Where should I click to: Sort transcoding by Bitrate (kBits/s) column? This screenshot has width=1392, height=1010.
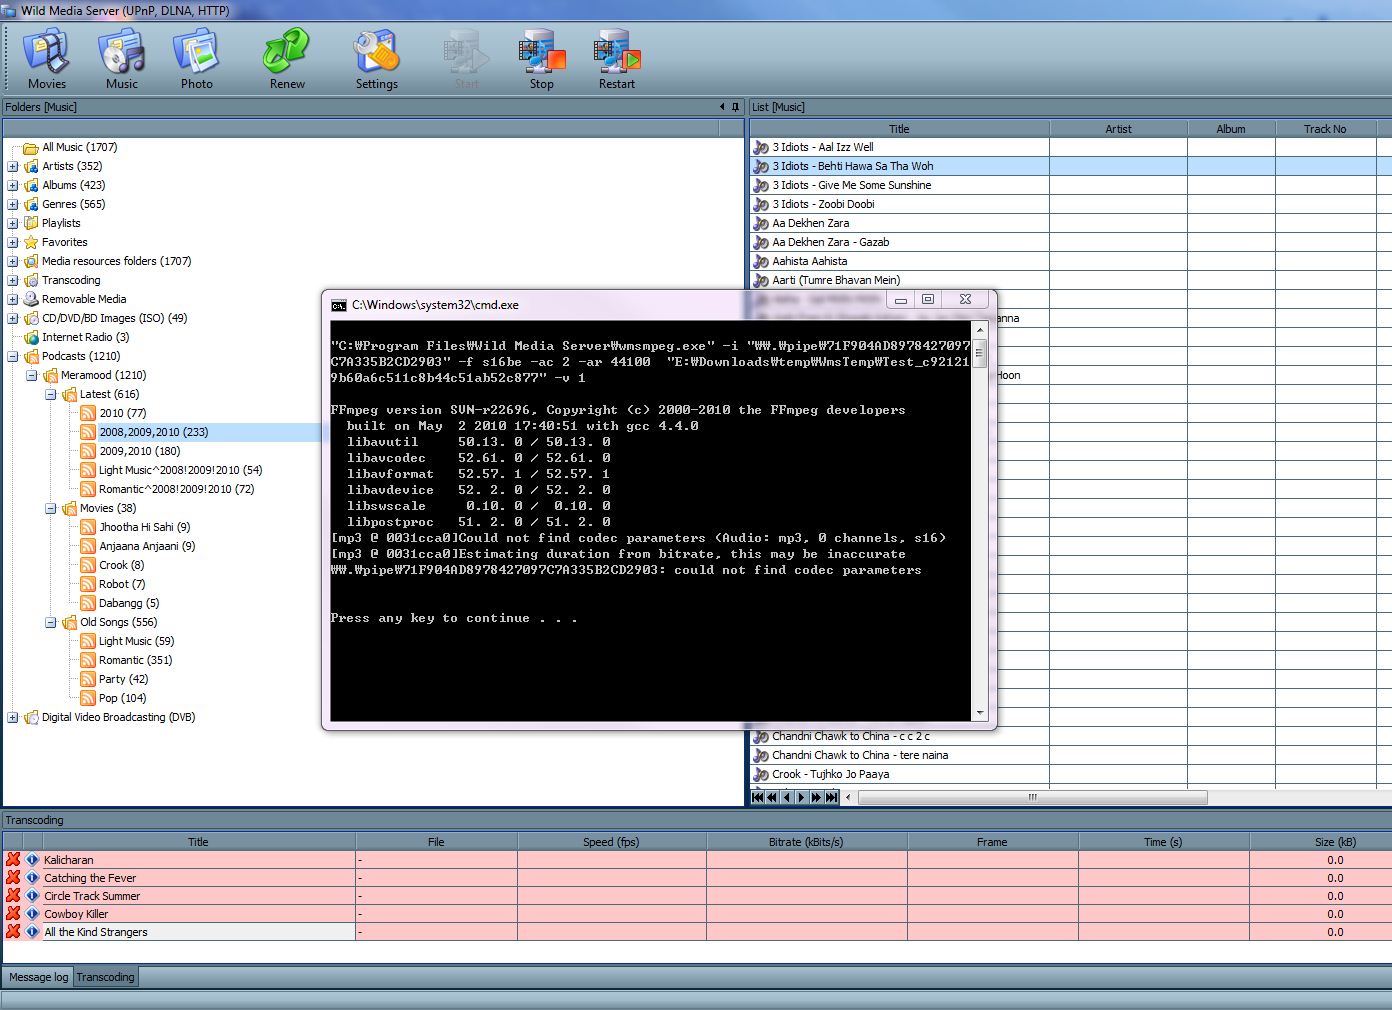(806, 842)
